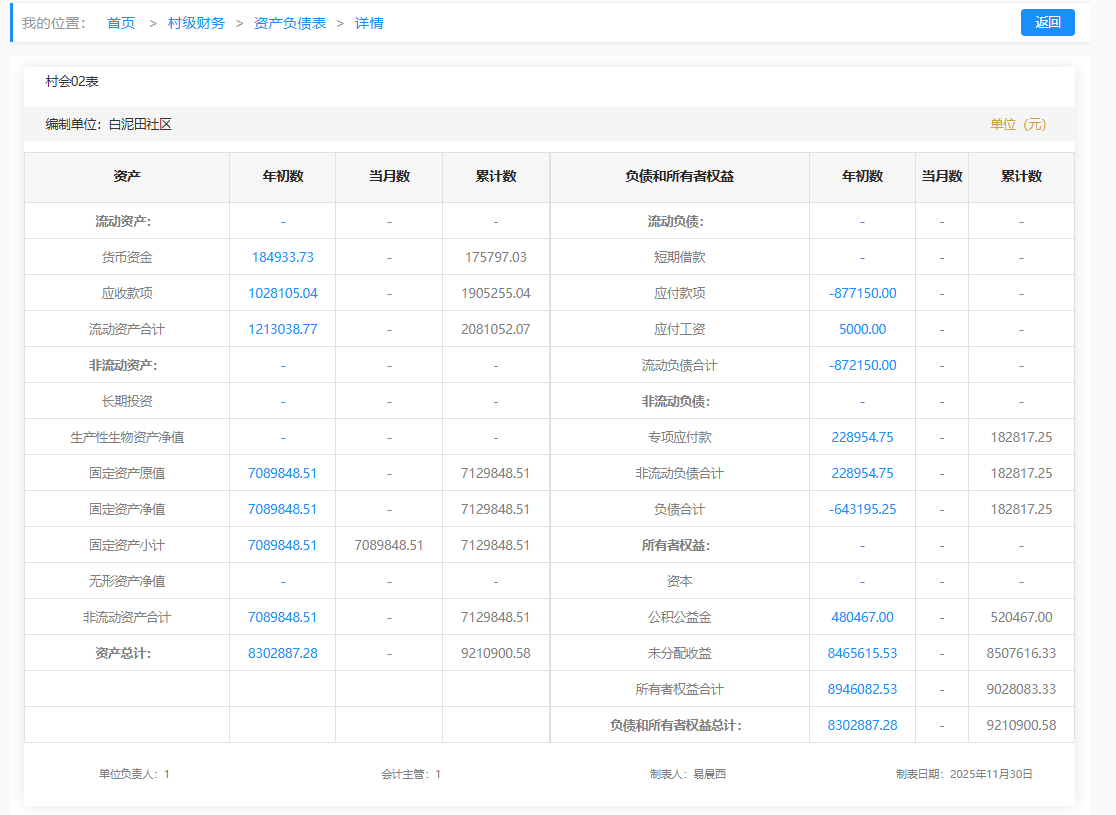Viewport: 1116px width, 815px height.
Task: Click 负债合计 opening value -643195.25
Action: pos(862,509)
